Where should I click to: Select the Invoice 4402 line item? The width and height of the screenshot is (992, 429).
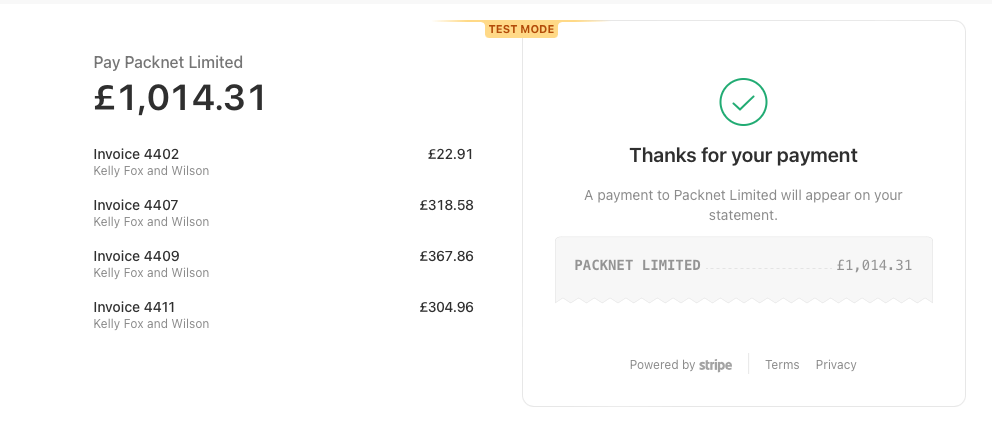coord(283,162)
